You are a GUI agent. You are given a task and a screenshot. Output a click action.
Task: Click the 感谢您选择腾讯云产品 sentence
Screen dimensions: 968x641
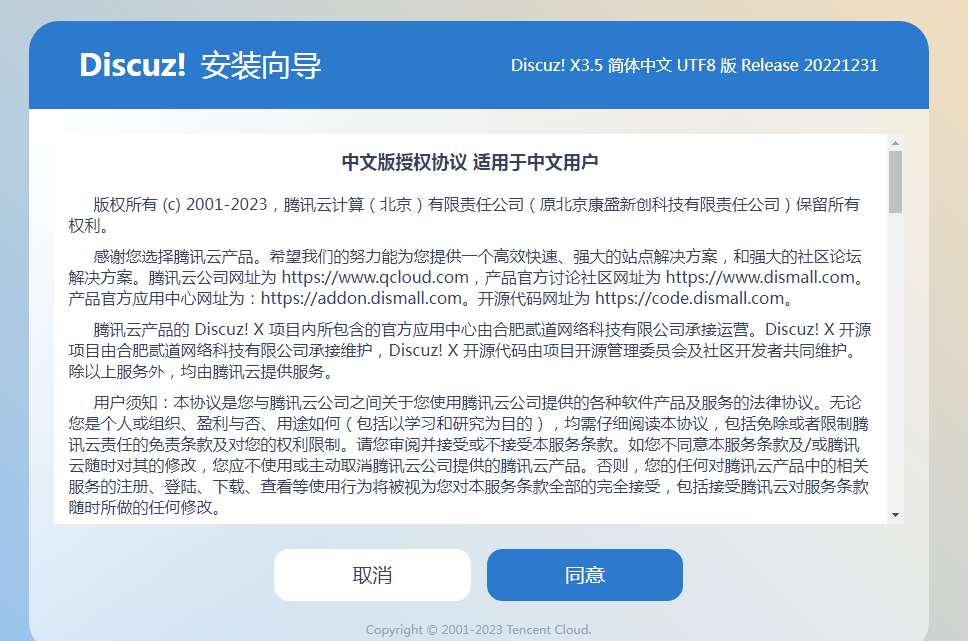[x=173, y=256]
